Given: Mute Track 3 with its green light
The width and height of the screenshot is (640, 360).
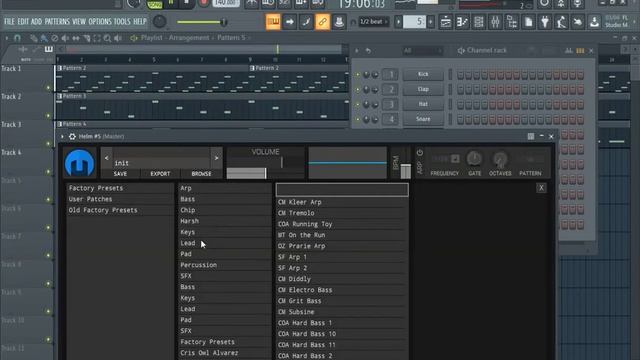Looking at the screenshot, I should pos(48,143).
